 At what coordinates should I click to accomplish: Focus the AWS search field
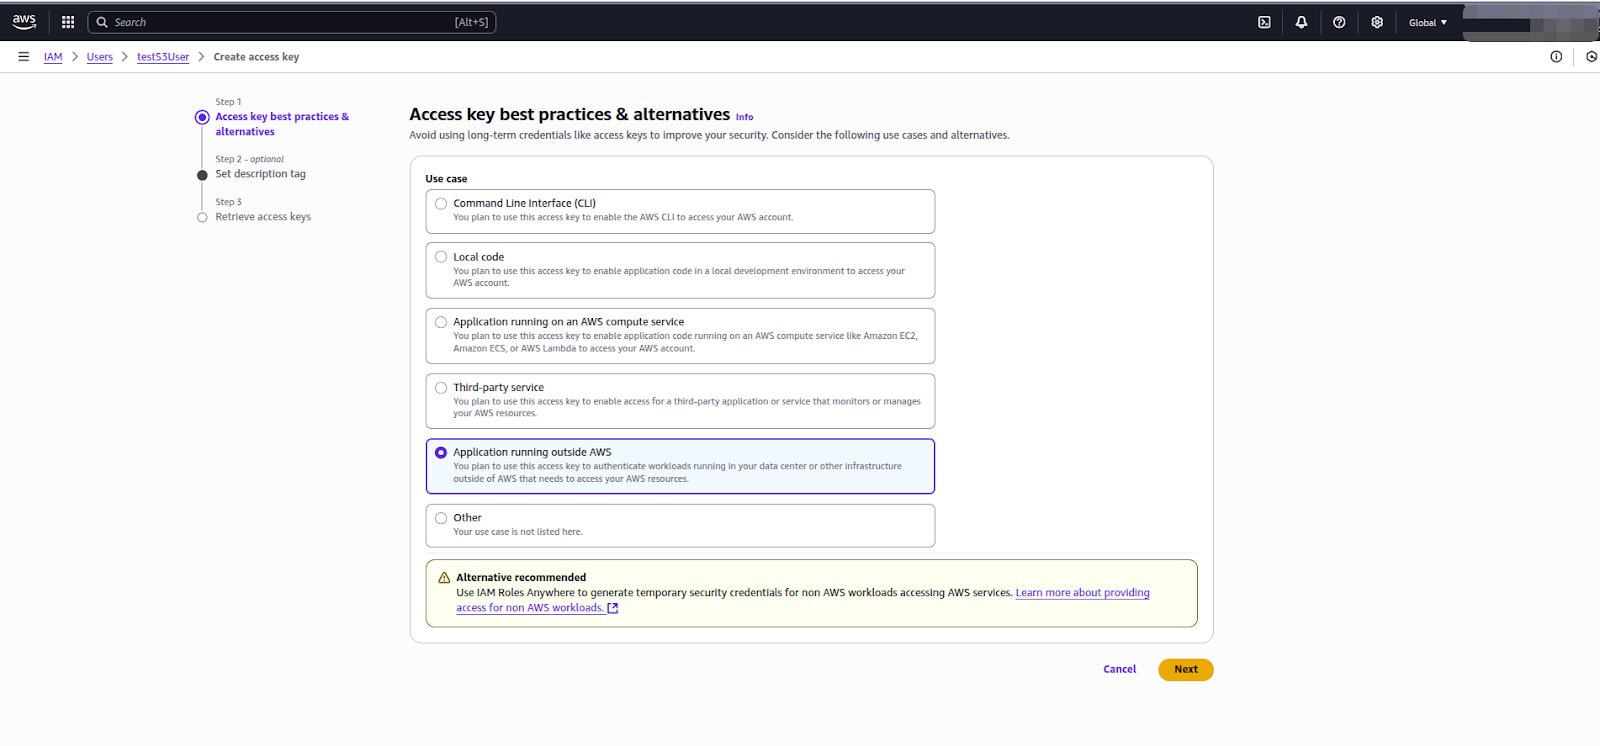(x=290, y=22)
